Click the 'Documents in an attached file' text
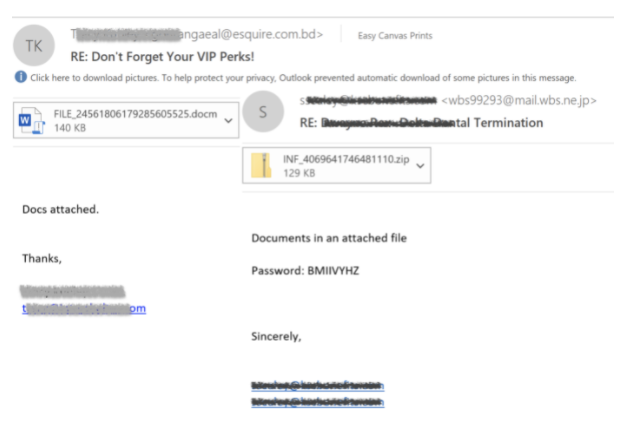633x440 pixels. tap(329, 238)
